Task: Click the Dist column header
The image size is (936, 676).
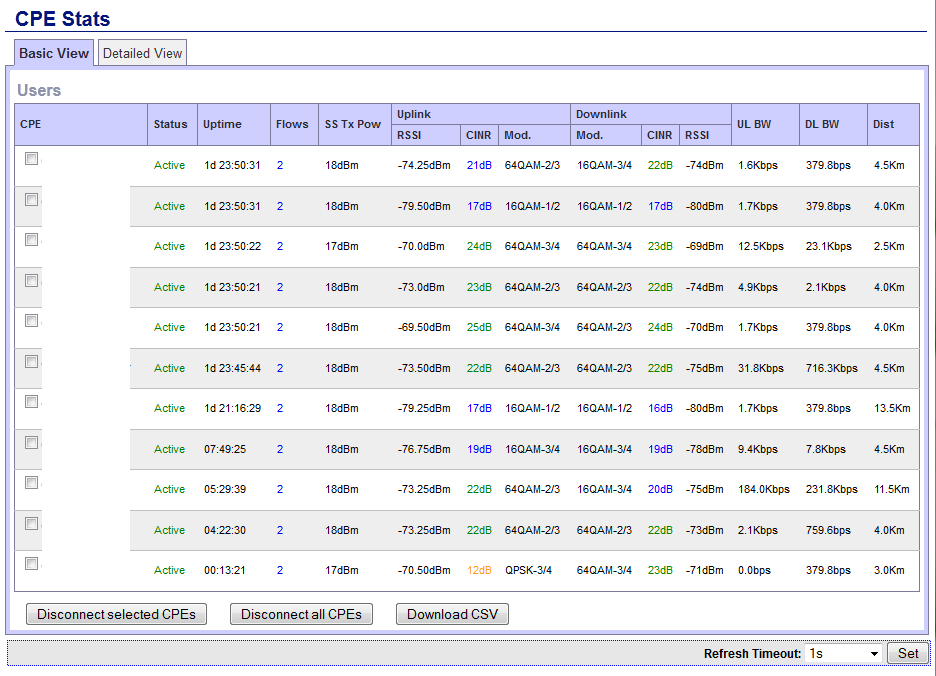Action: 883,124
